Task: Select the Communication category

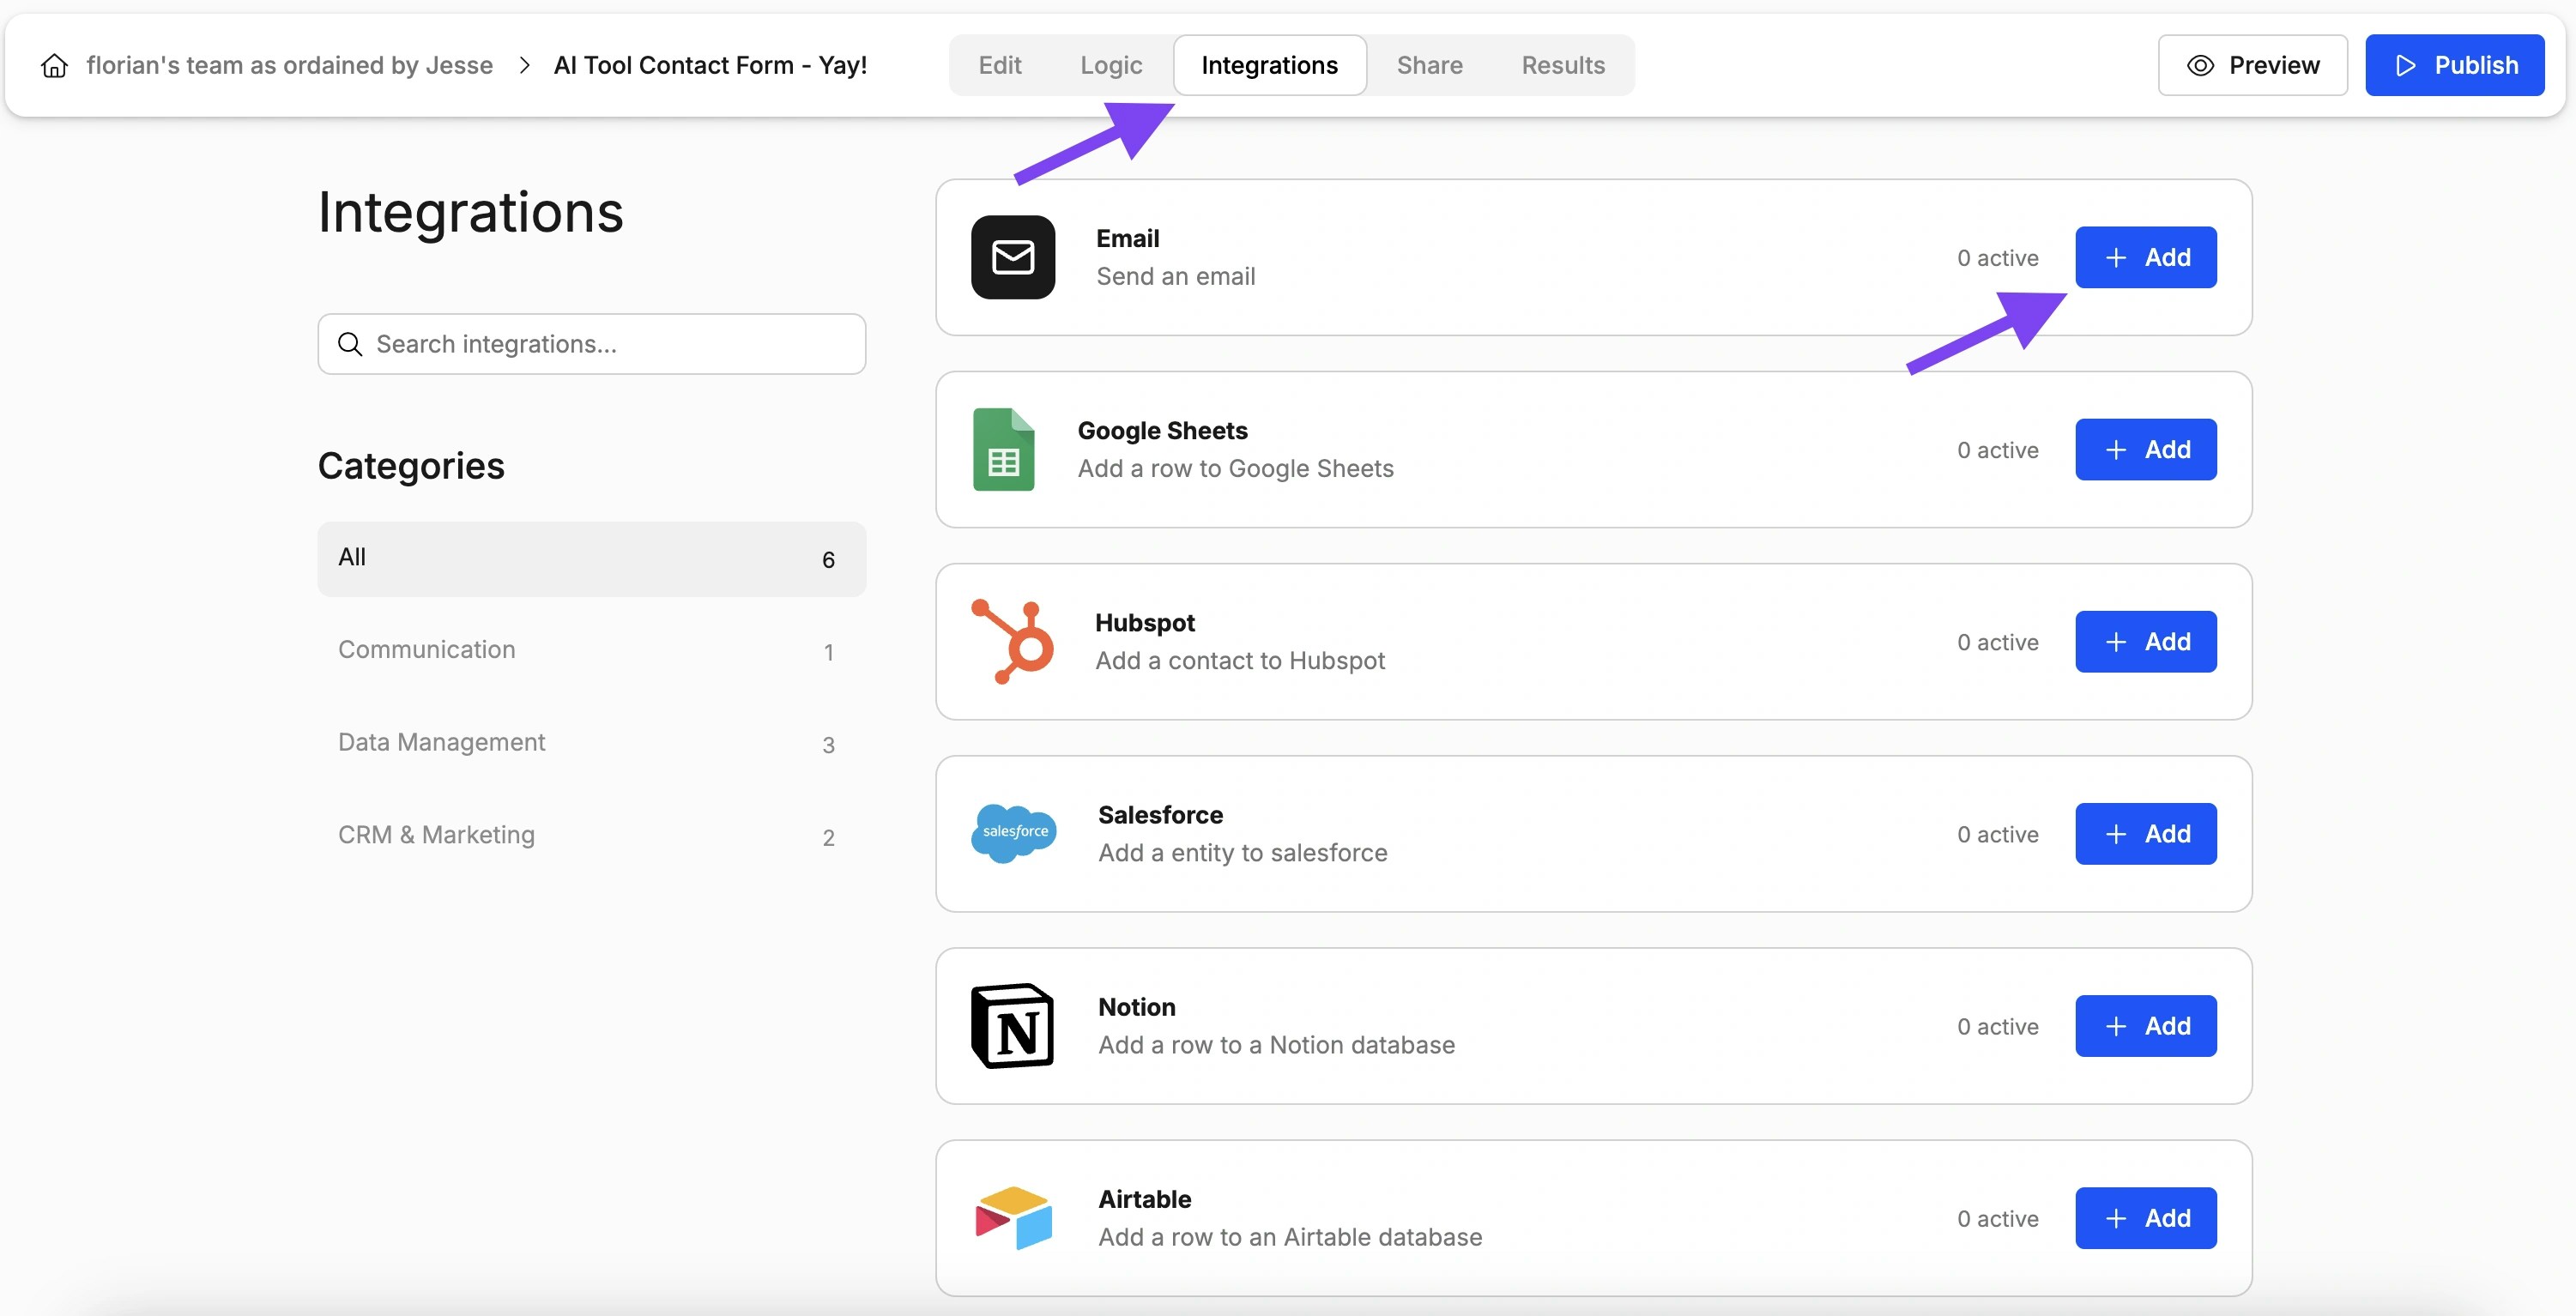Action: pos(426,649)
